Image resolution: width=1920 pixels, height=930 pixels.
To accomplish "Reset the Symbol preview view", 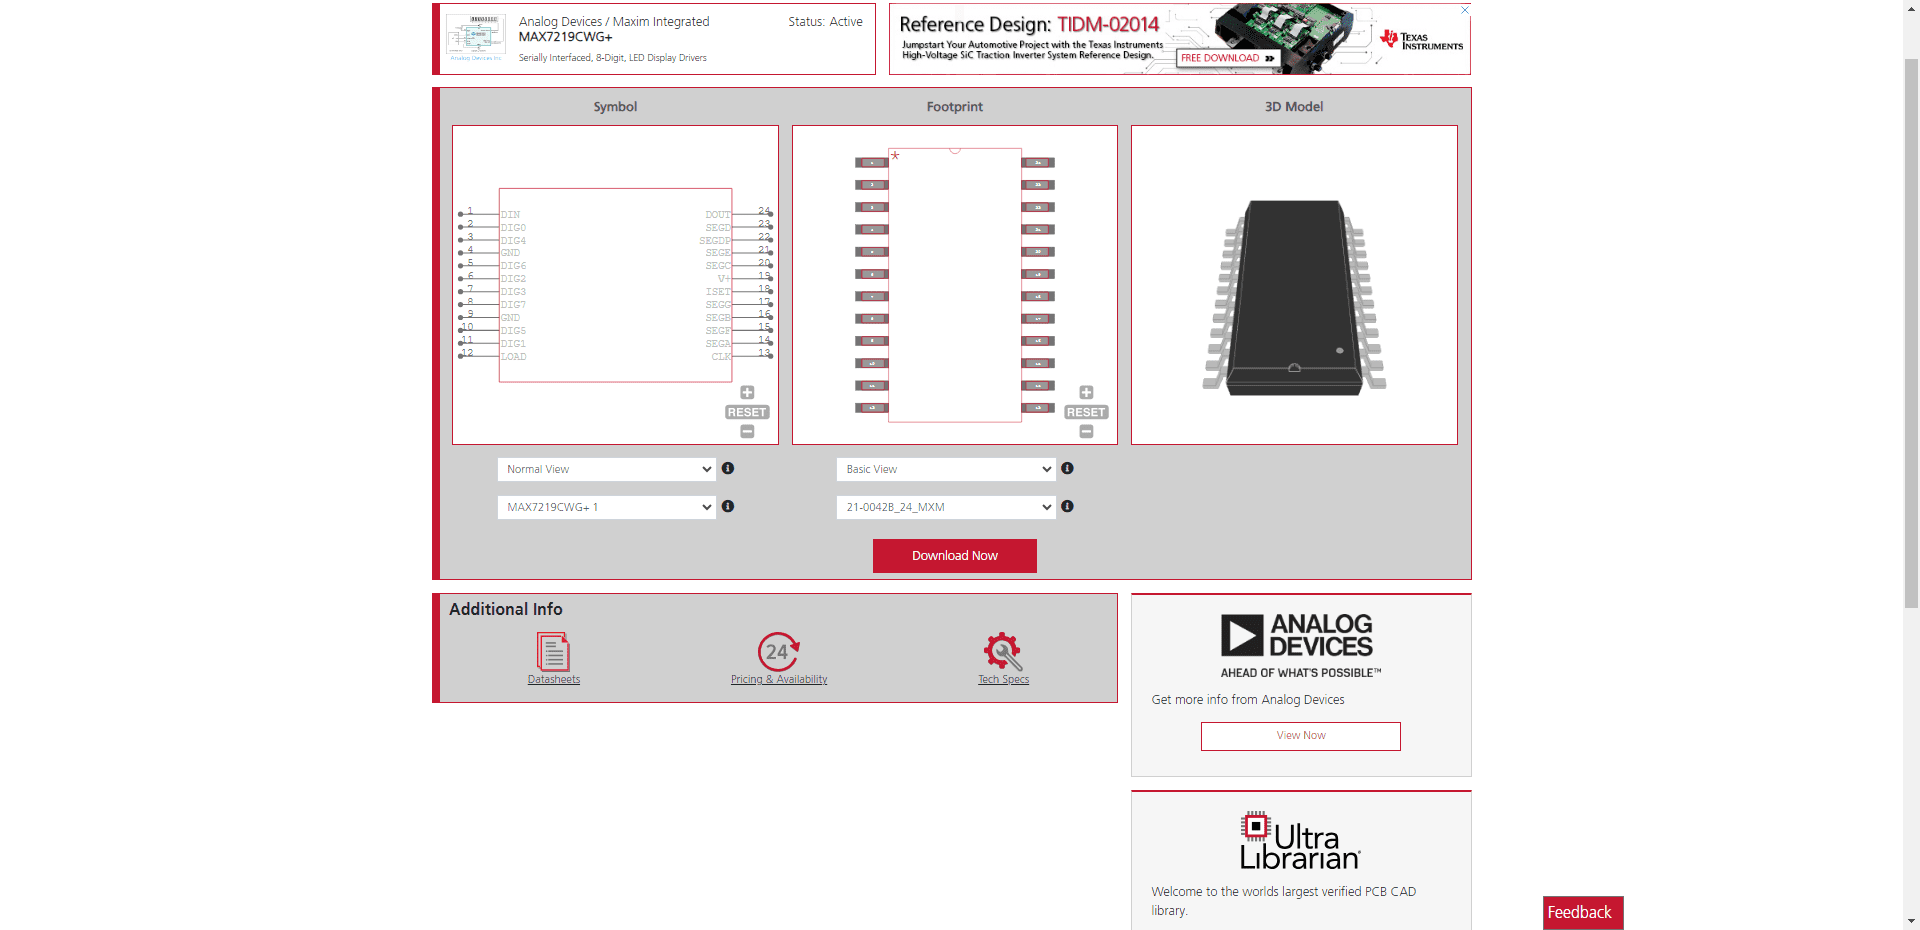I will coord(747,412).
